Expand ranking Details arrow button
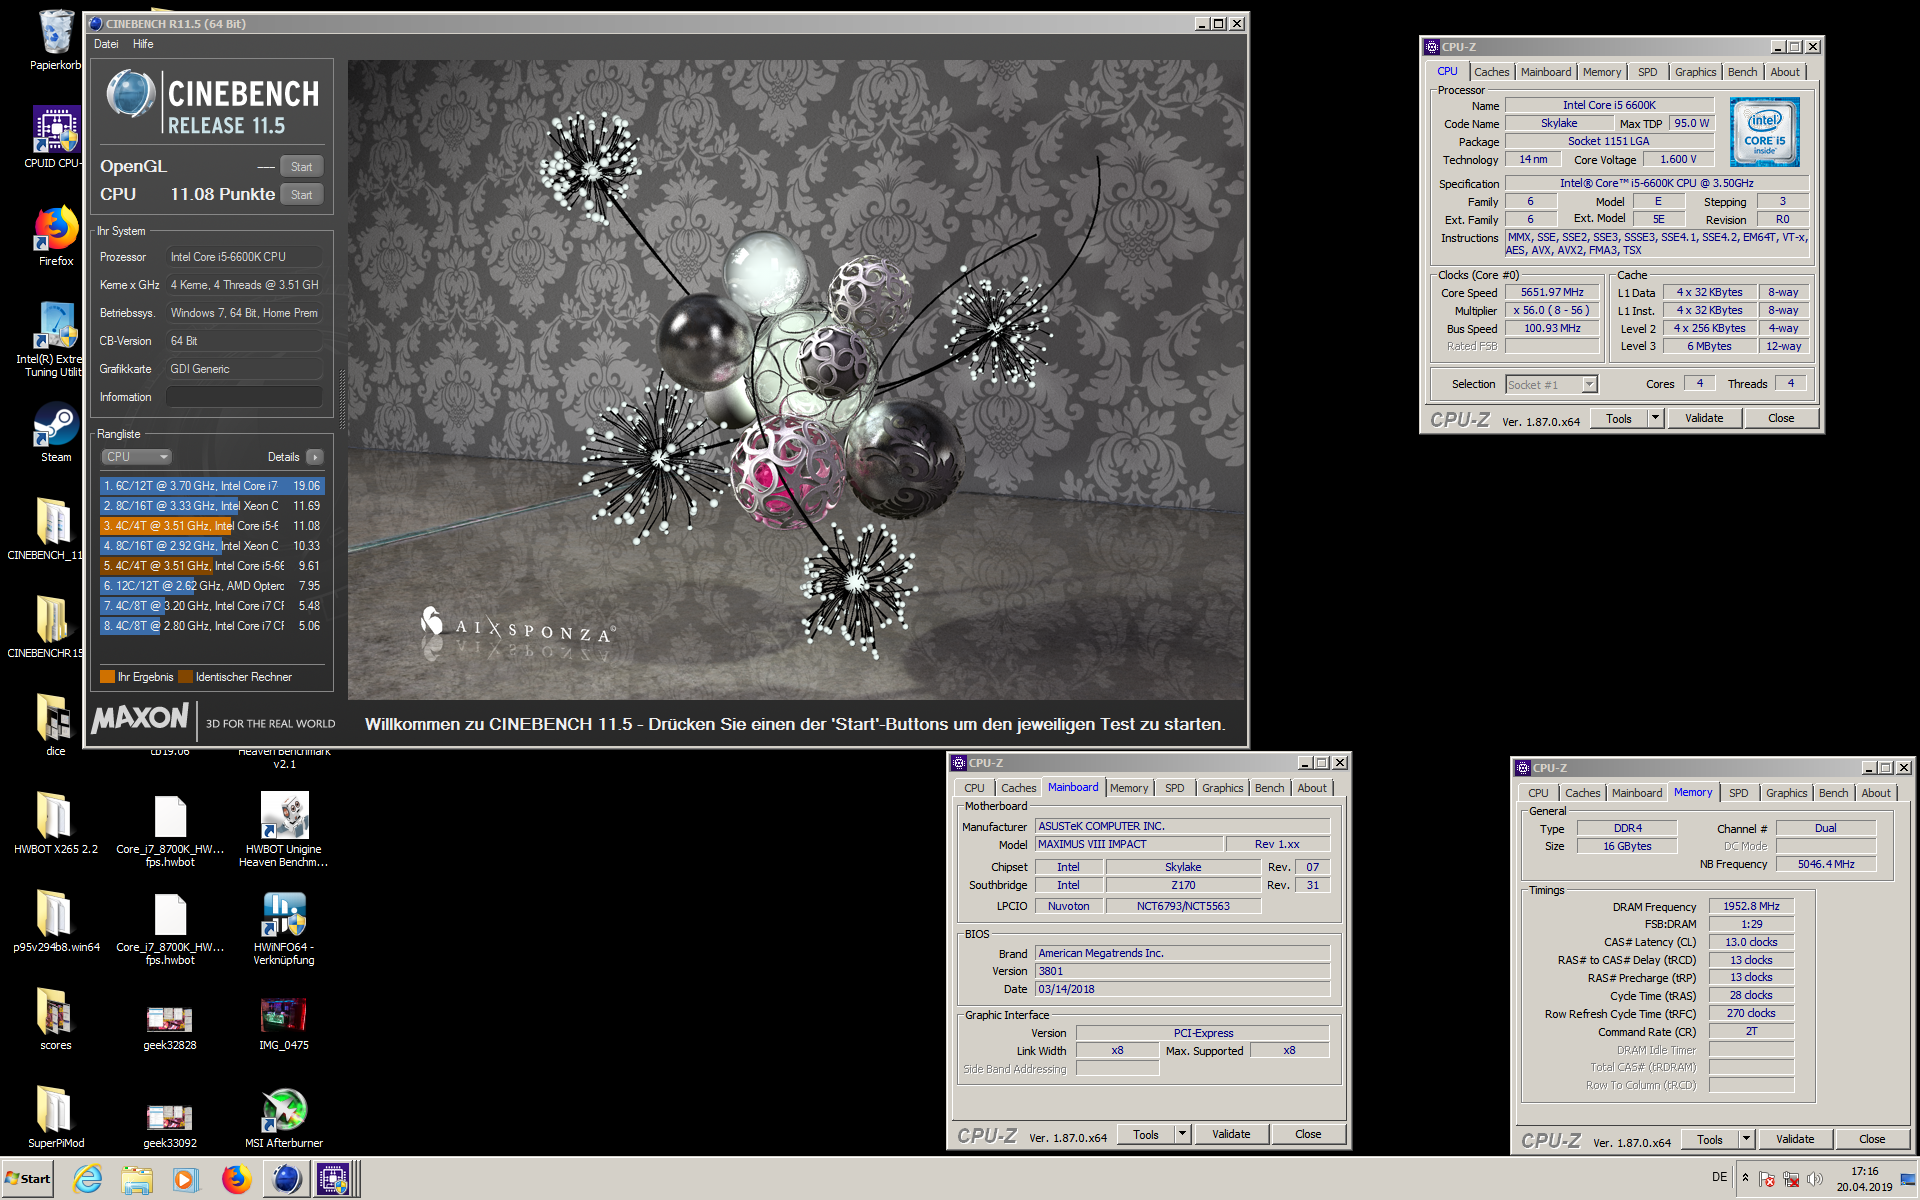1920x1200 pixels. pyautogui.click(x=314, y=457)
